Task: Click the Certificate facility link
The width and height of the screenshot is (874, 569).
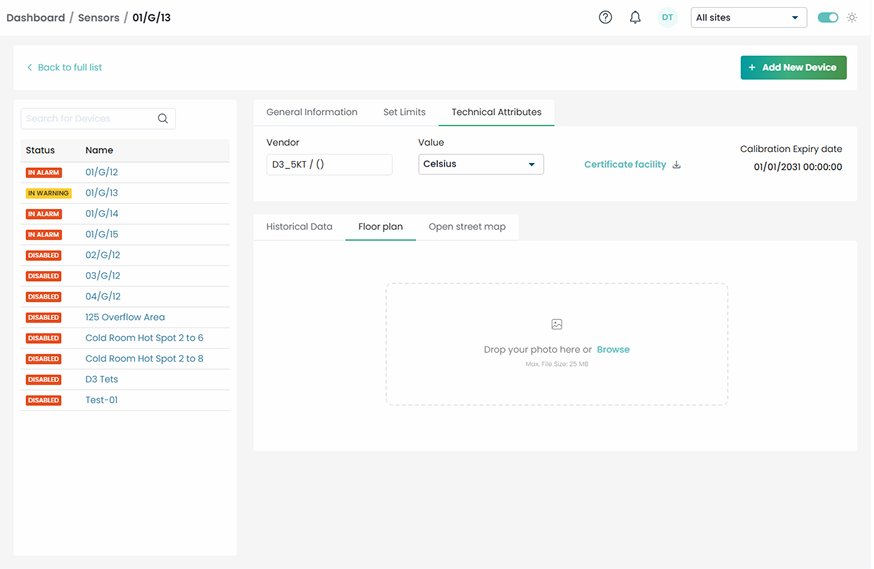Action: click(x=625, y=164)
